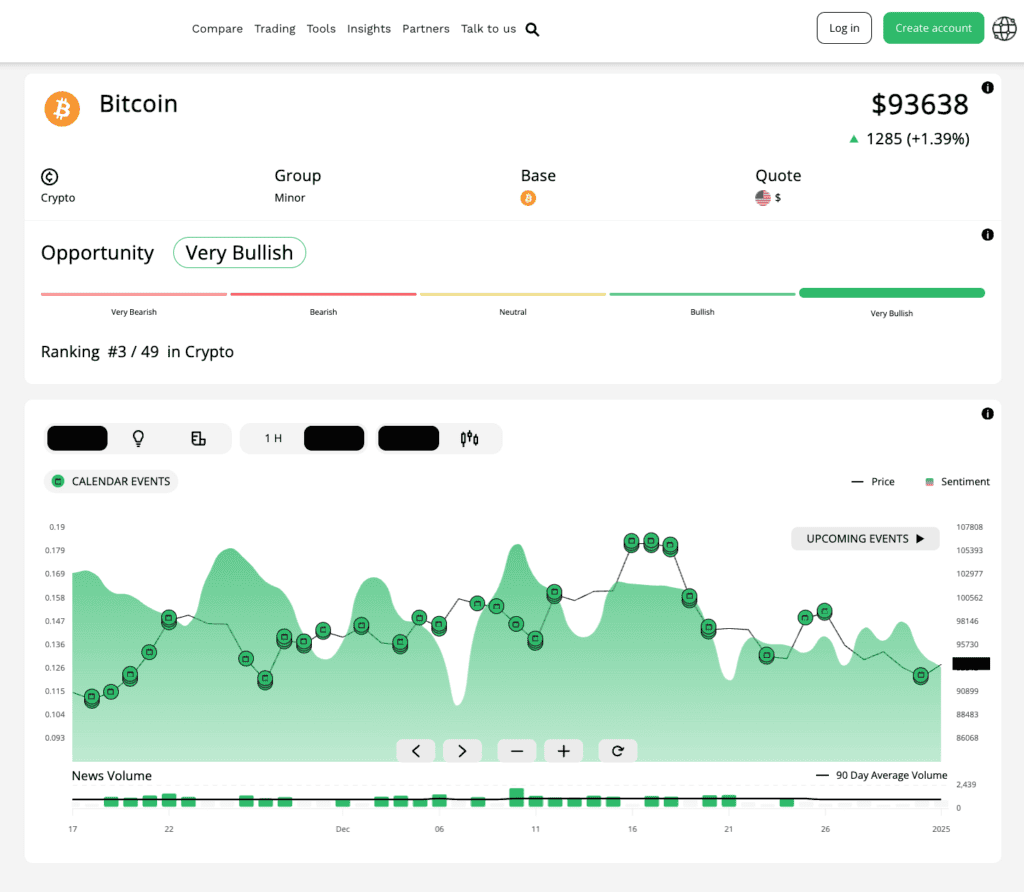Open the Insights menu
The image size is (1024, 892).
[x=368, y=29]
